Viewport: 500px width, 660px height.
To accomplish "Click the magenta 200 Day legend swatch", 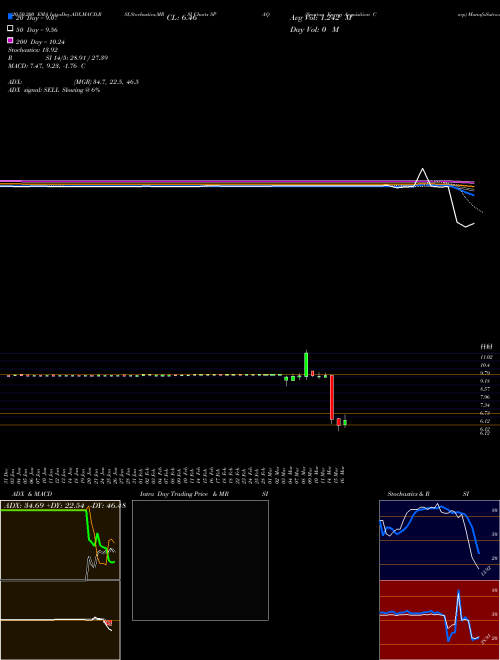I will (11, 40).
